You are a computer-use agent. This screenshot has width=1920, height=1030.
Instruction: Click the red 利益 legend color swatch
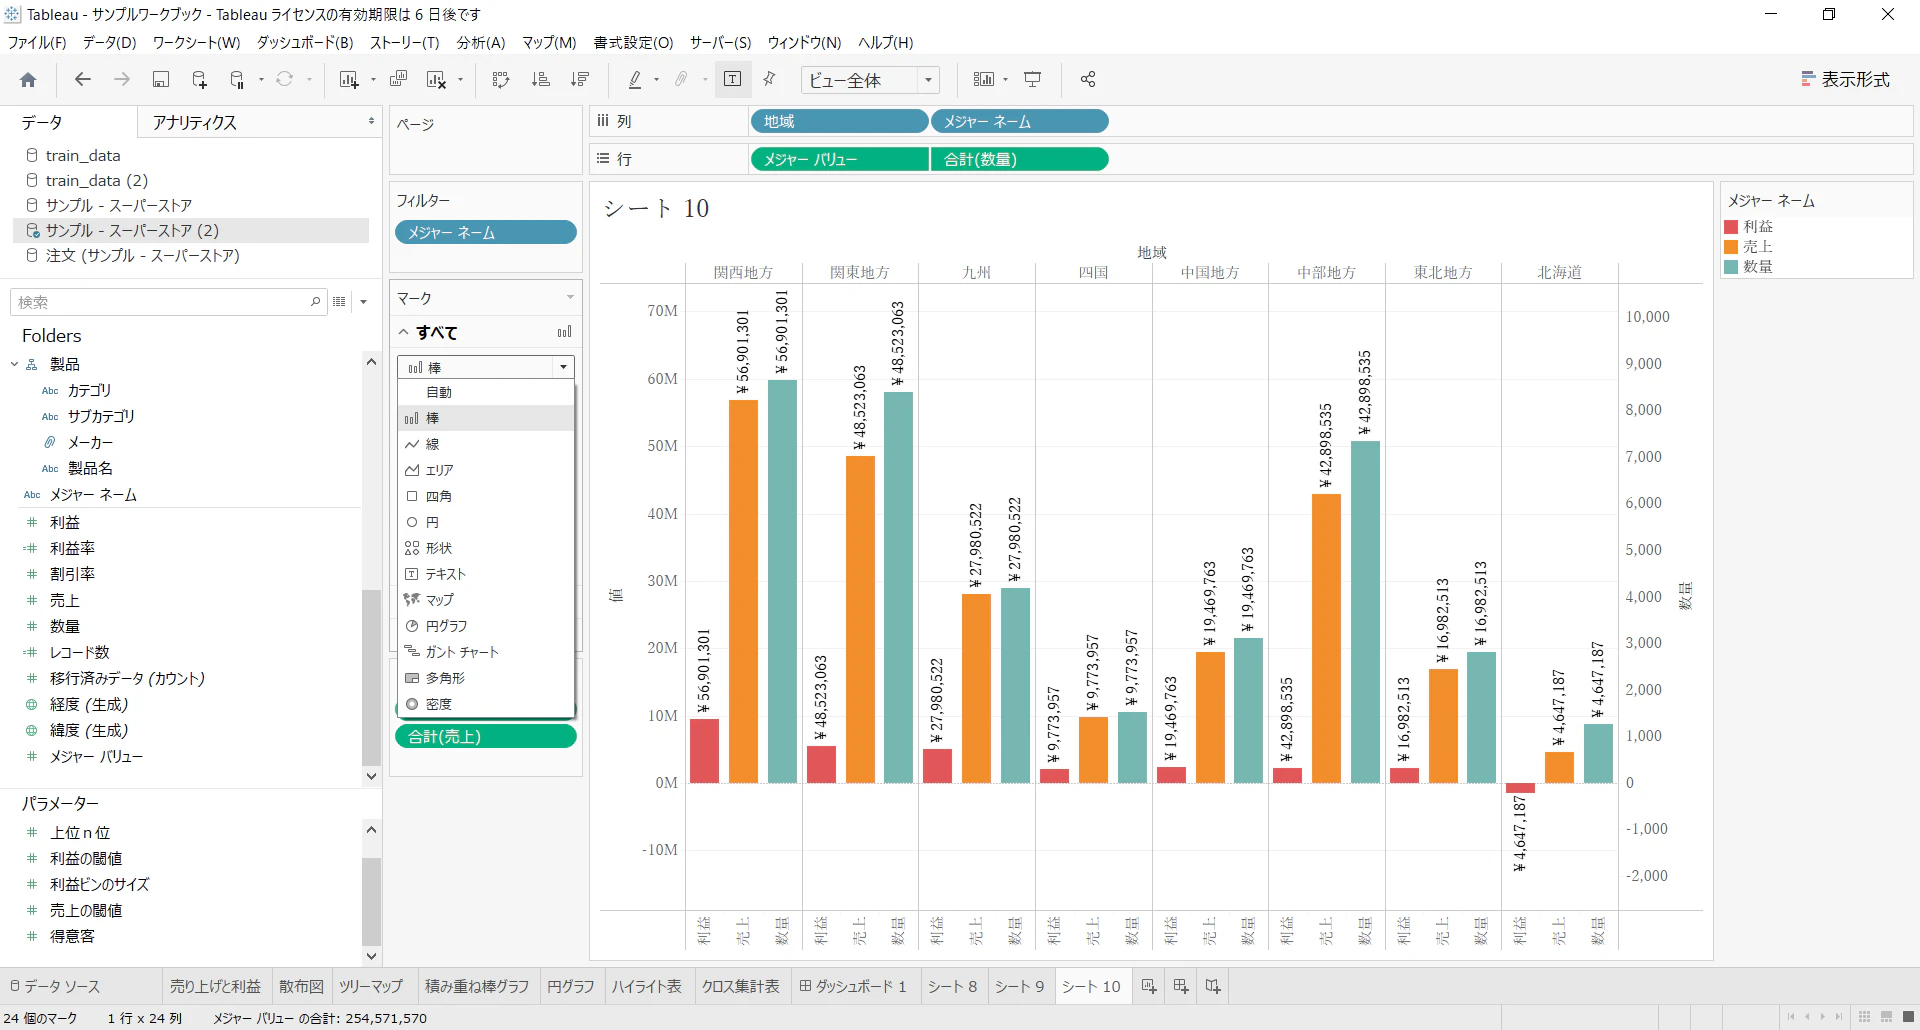(x=1731, y=227)
